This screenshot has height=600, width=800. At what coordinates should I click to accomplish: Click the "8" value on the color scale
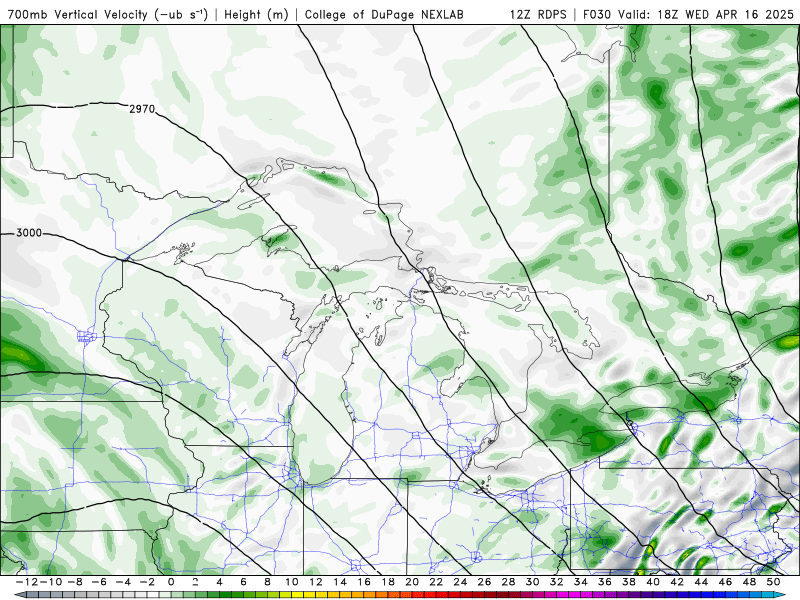(267, 582)
